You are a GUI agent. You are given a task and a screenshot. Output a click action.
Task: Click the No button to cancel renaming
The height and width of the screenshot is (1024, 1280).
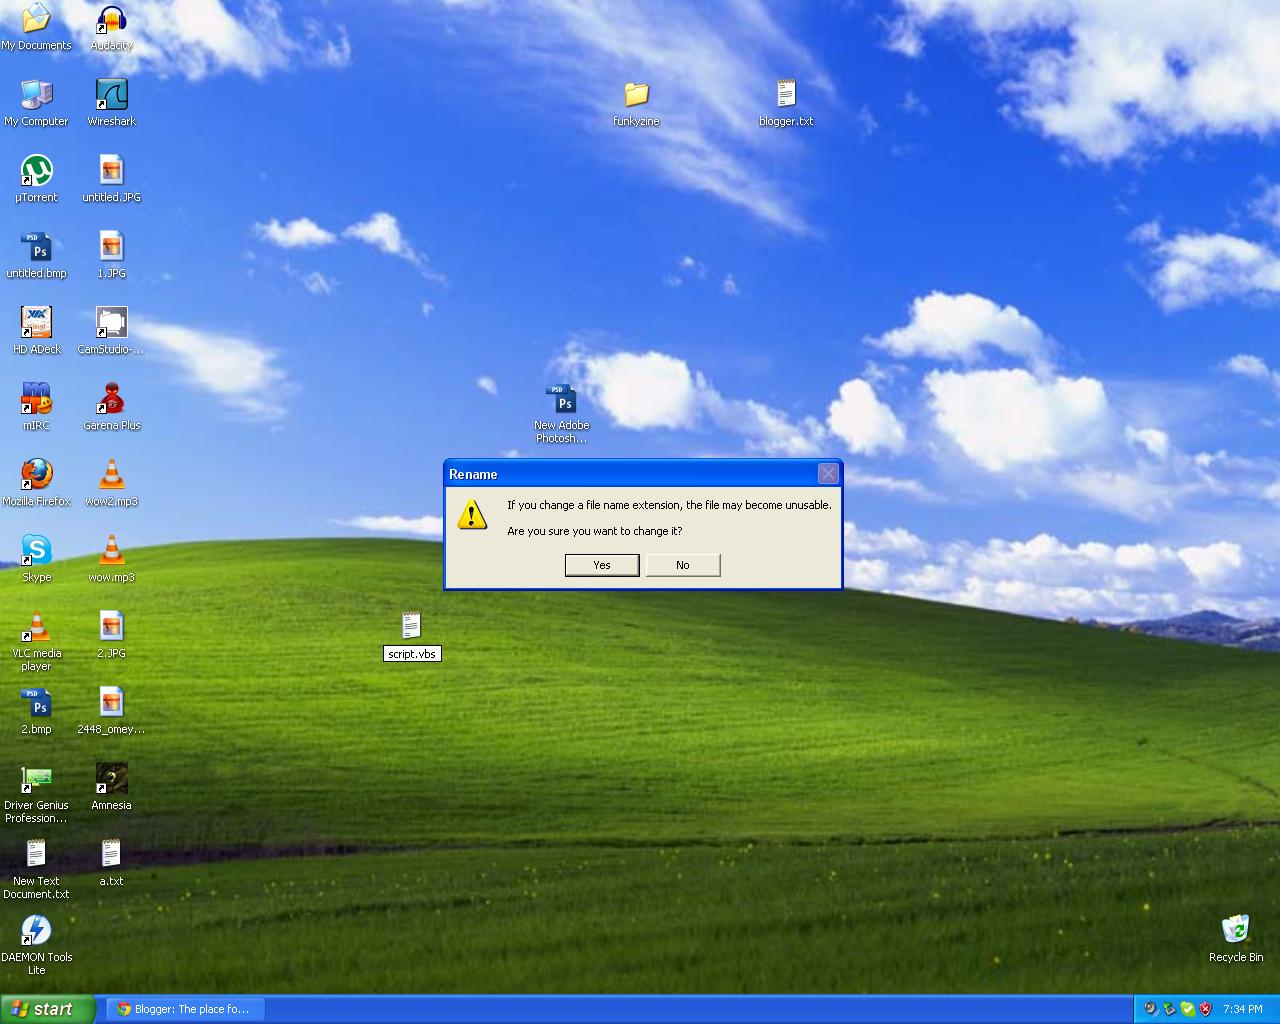[683, 565]
